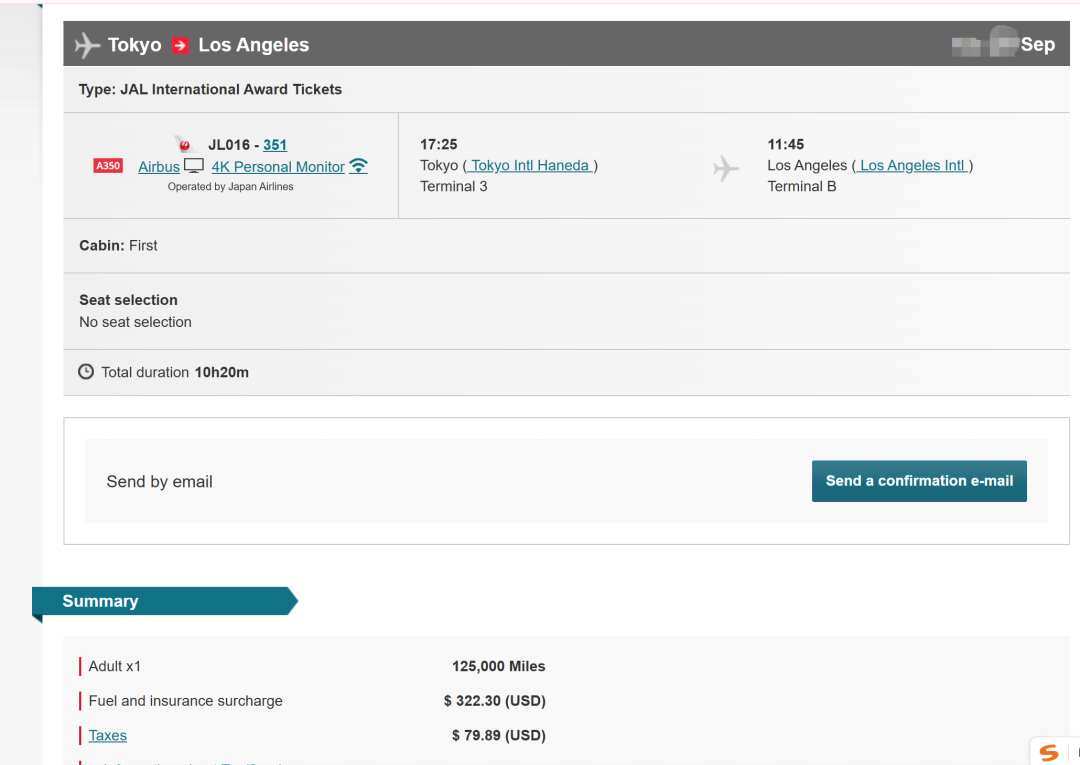
Task: Click the Send a confirmation e-mail button
Action: [920, 481]
